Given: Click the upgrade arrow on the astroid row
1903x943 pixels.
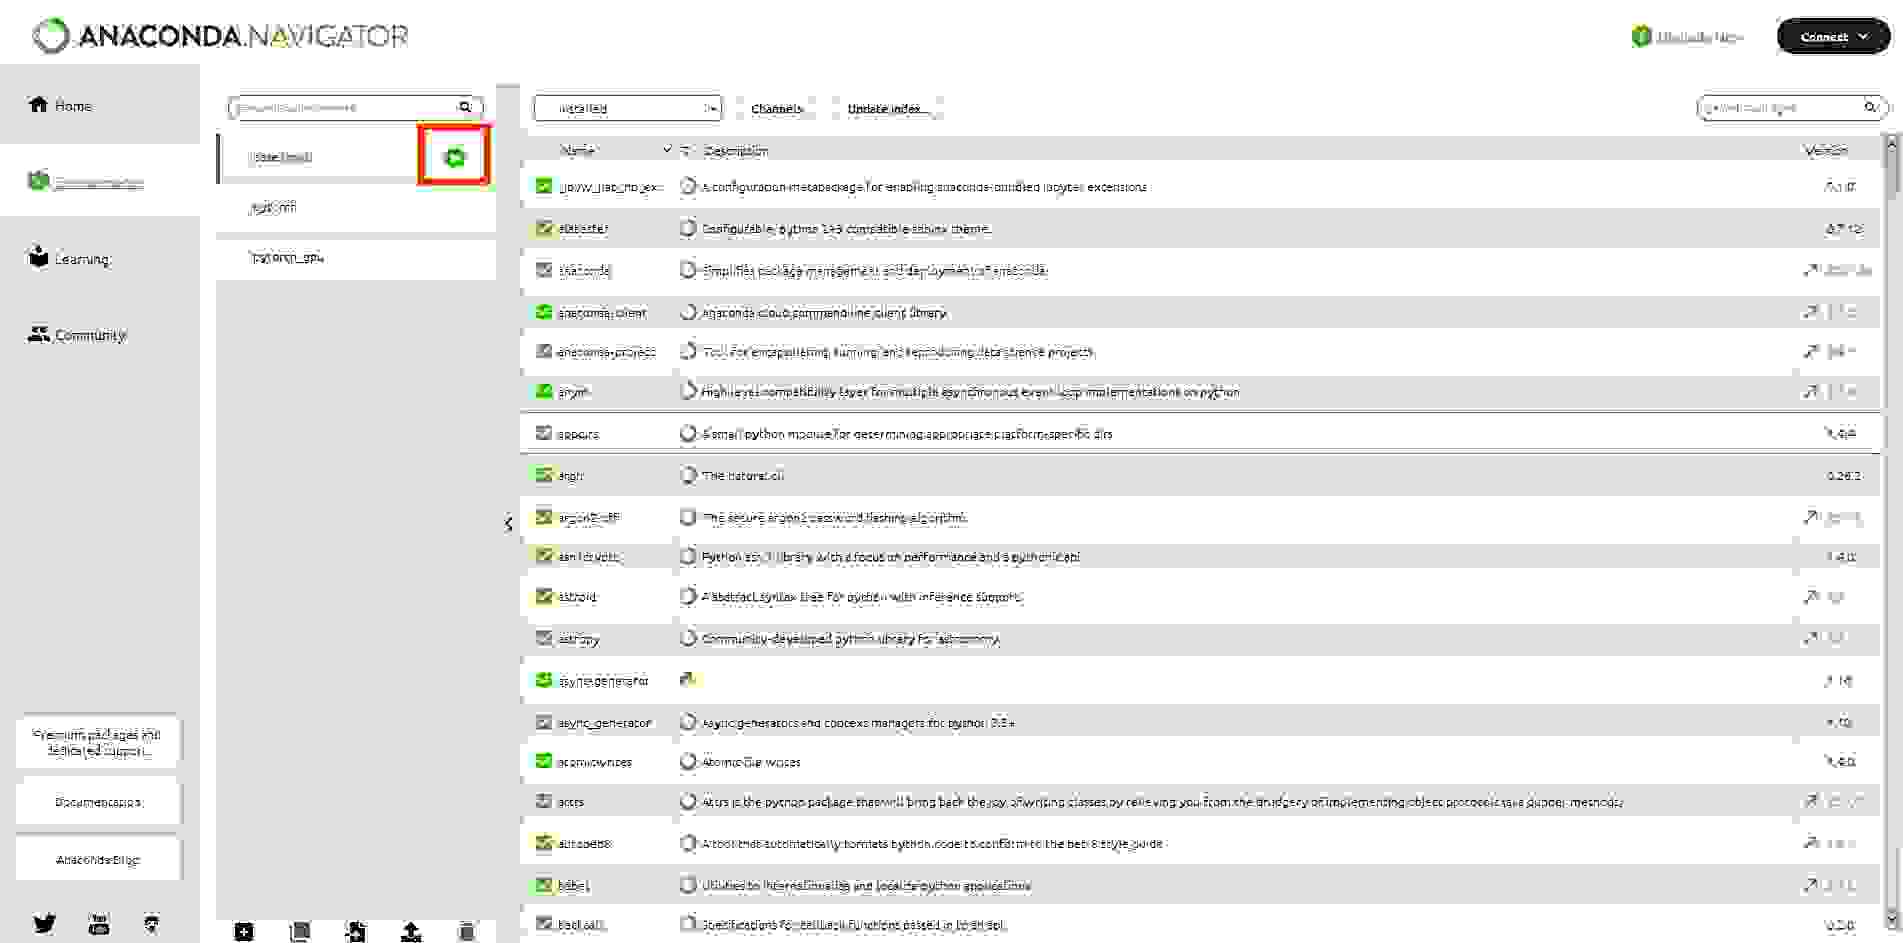Looking at the screenshot, I should pyautogui.click(x=1810, y=596).
